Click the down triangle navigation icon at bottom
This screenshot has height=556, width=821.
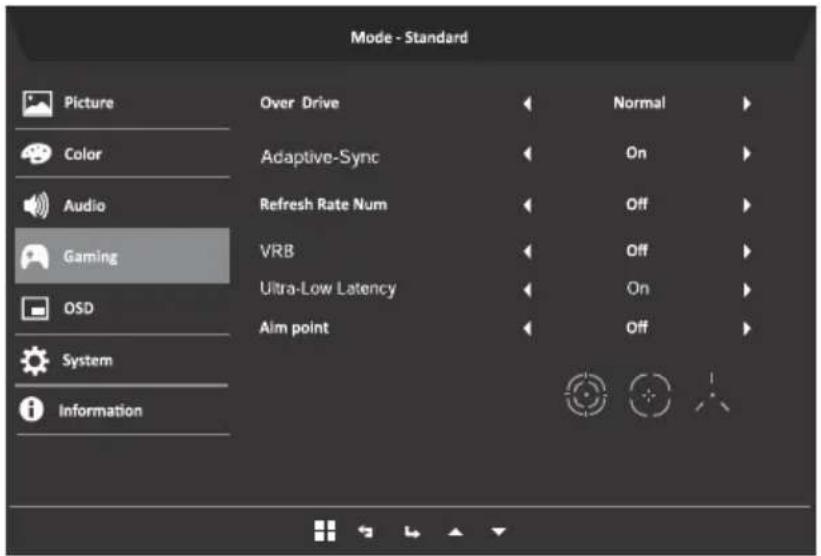click(498, 531)
